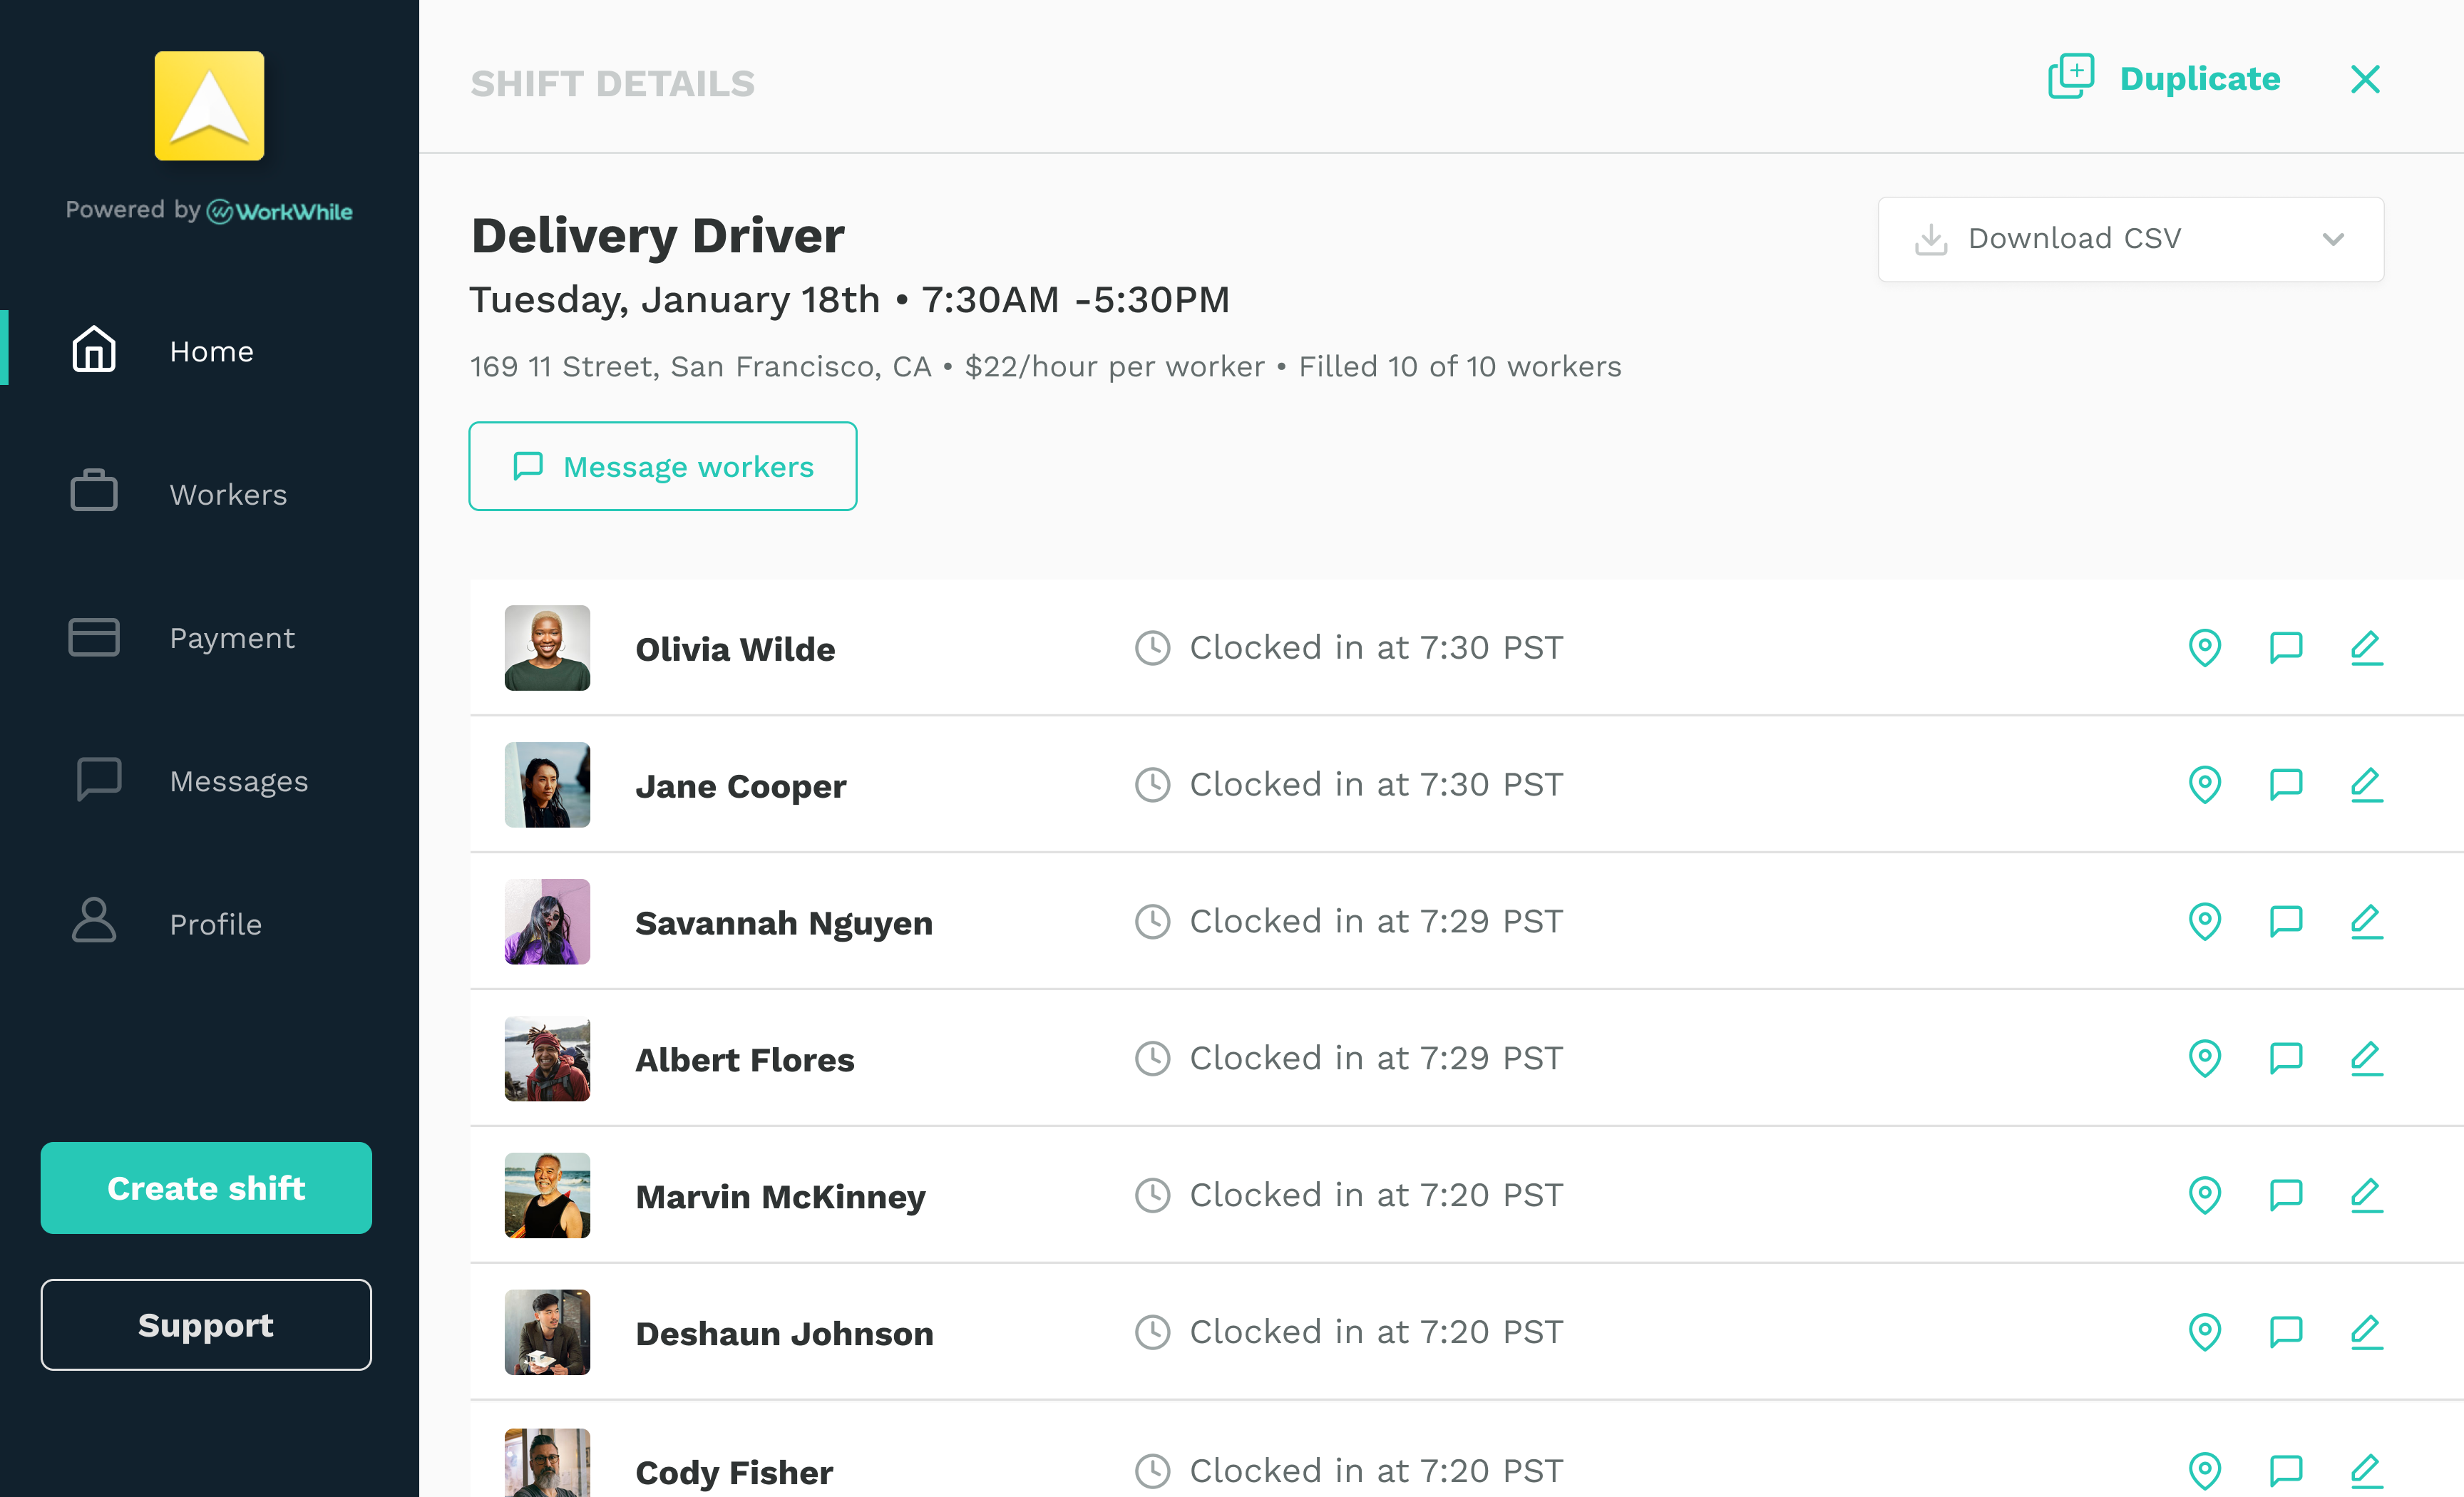Close the shift details panel
The width and height of the screenshot is (2464, 1497).
click(2364, 79)
